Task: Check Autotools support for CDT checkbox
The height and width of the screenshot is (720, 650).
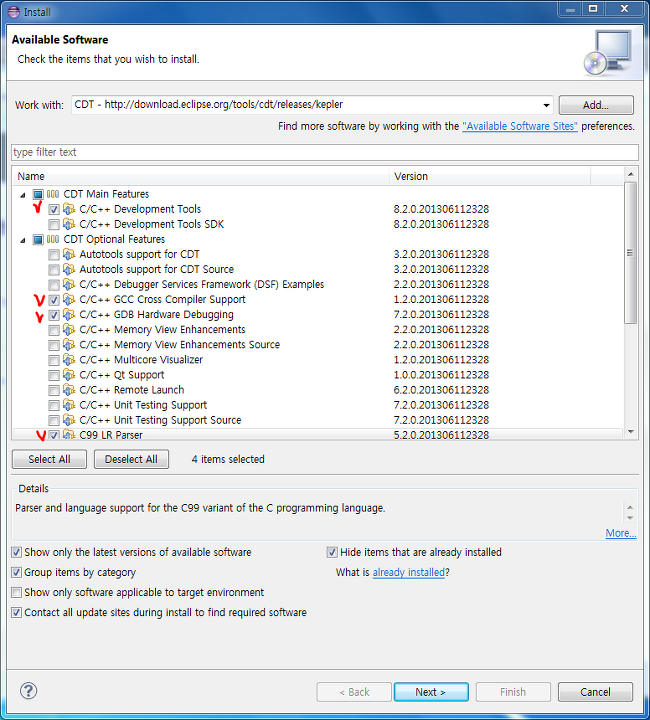Action: pyautogui.click(x=54, y=254)
